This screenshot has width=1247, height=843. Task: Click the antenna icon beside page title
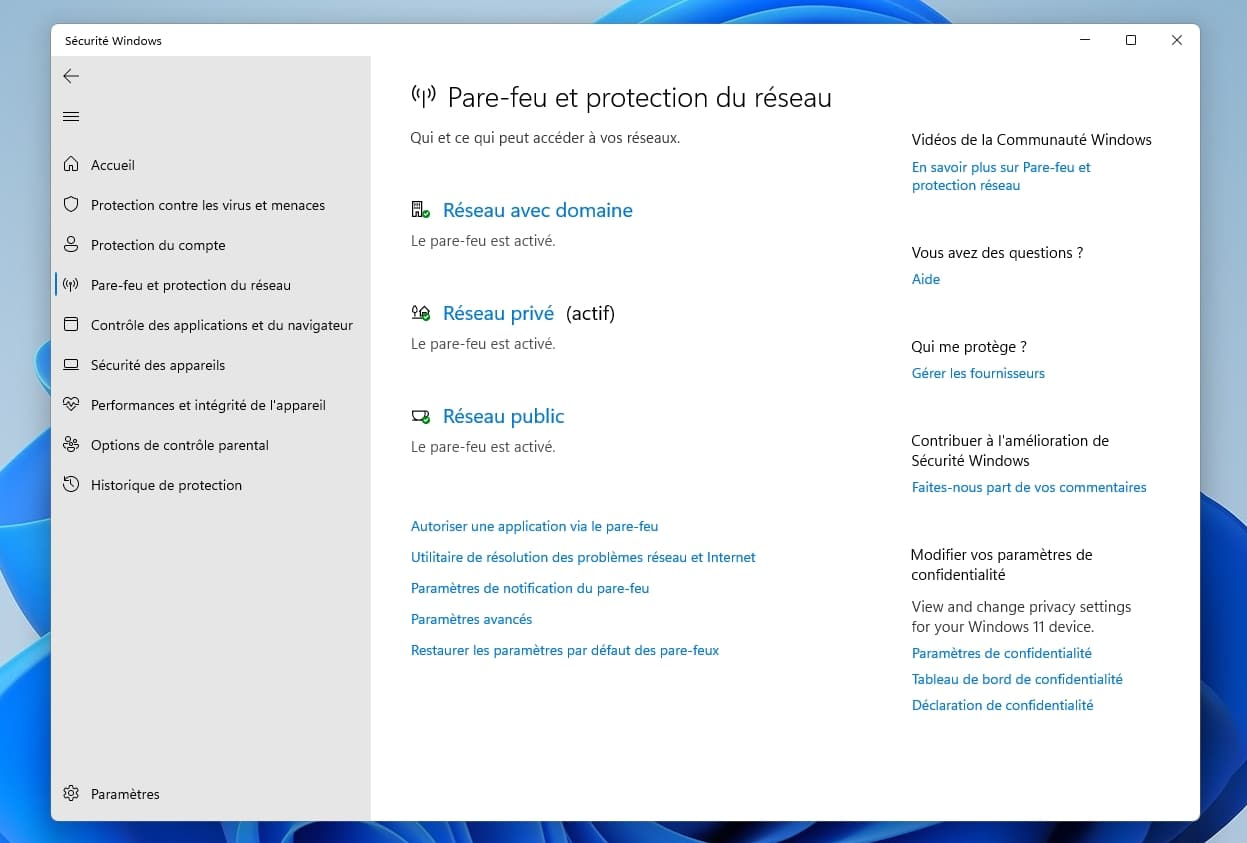(424, 97)
